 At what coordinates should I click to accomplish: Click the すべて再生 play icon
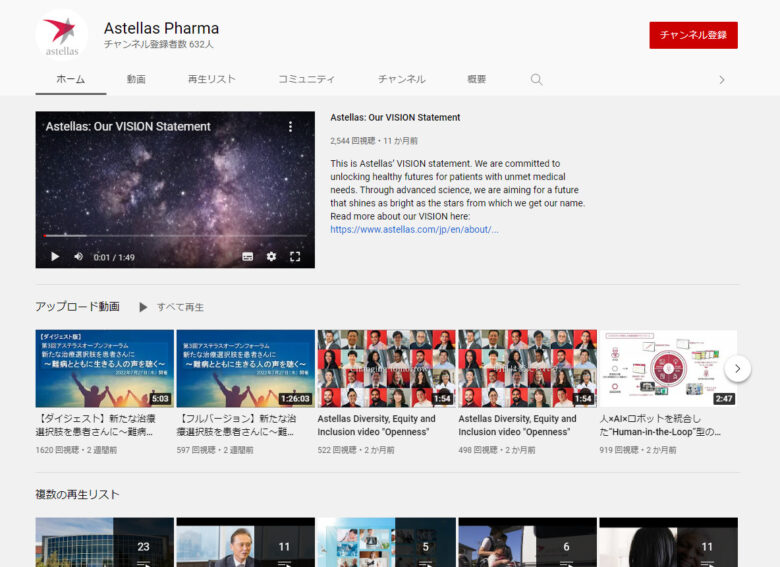(143, 307)
